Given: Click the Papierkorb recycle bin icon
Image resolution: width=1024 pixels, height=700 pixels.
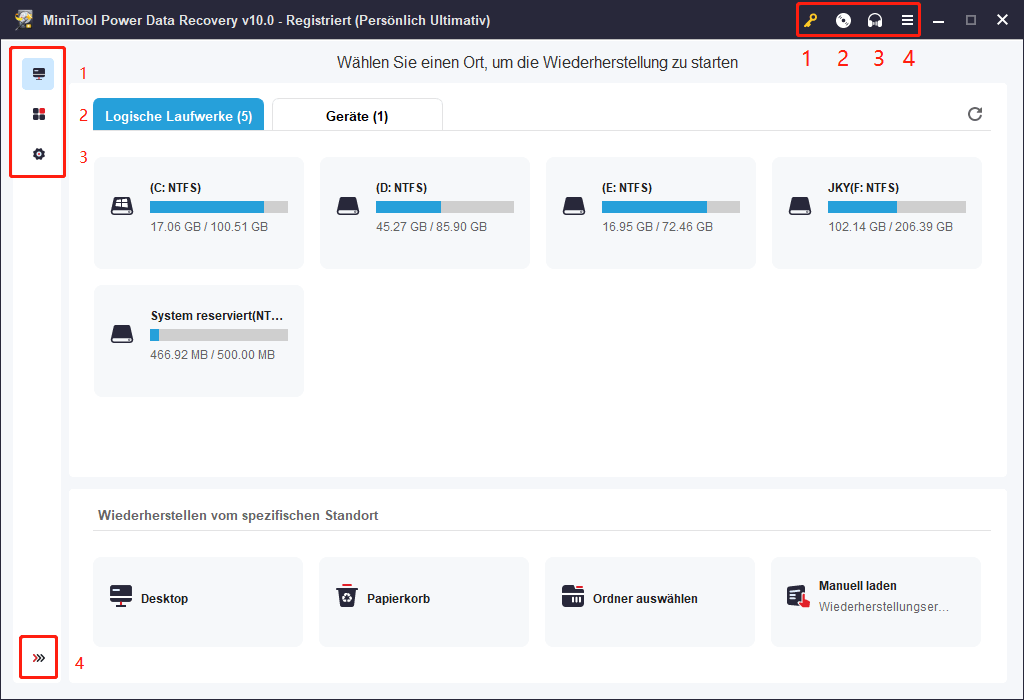Looking at the screenshot, I should (347, 596).
